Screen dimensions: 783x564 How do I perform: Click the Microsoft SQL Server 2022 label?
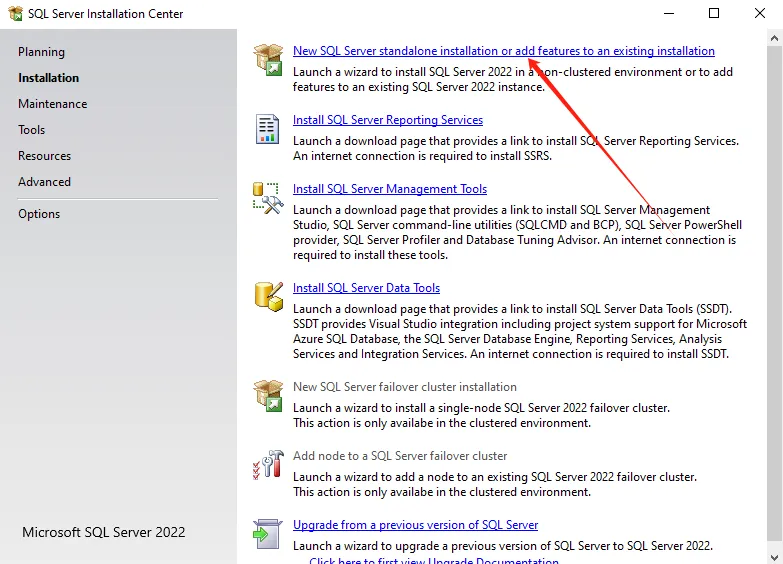point(104,533)
